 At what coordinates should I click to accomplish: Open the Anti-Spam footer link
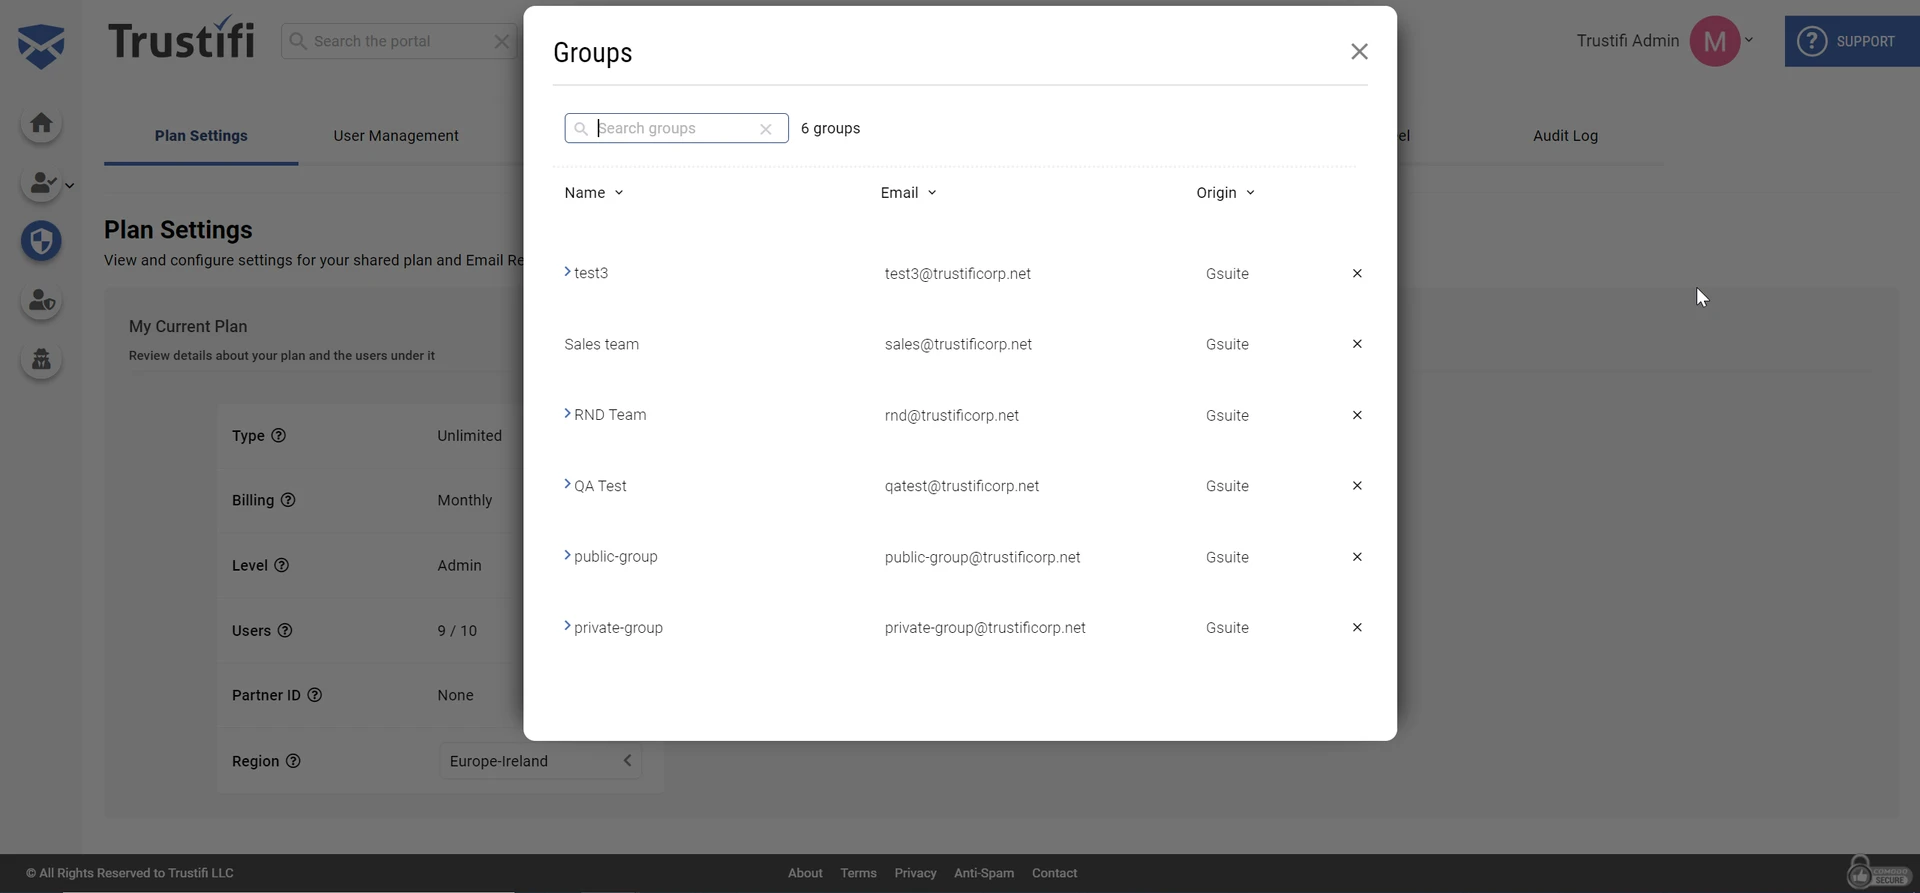(x=984, y=873)
